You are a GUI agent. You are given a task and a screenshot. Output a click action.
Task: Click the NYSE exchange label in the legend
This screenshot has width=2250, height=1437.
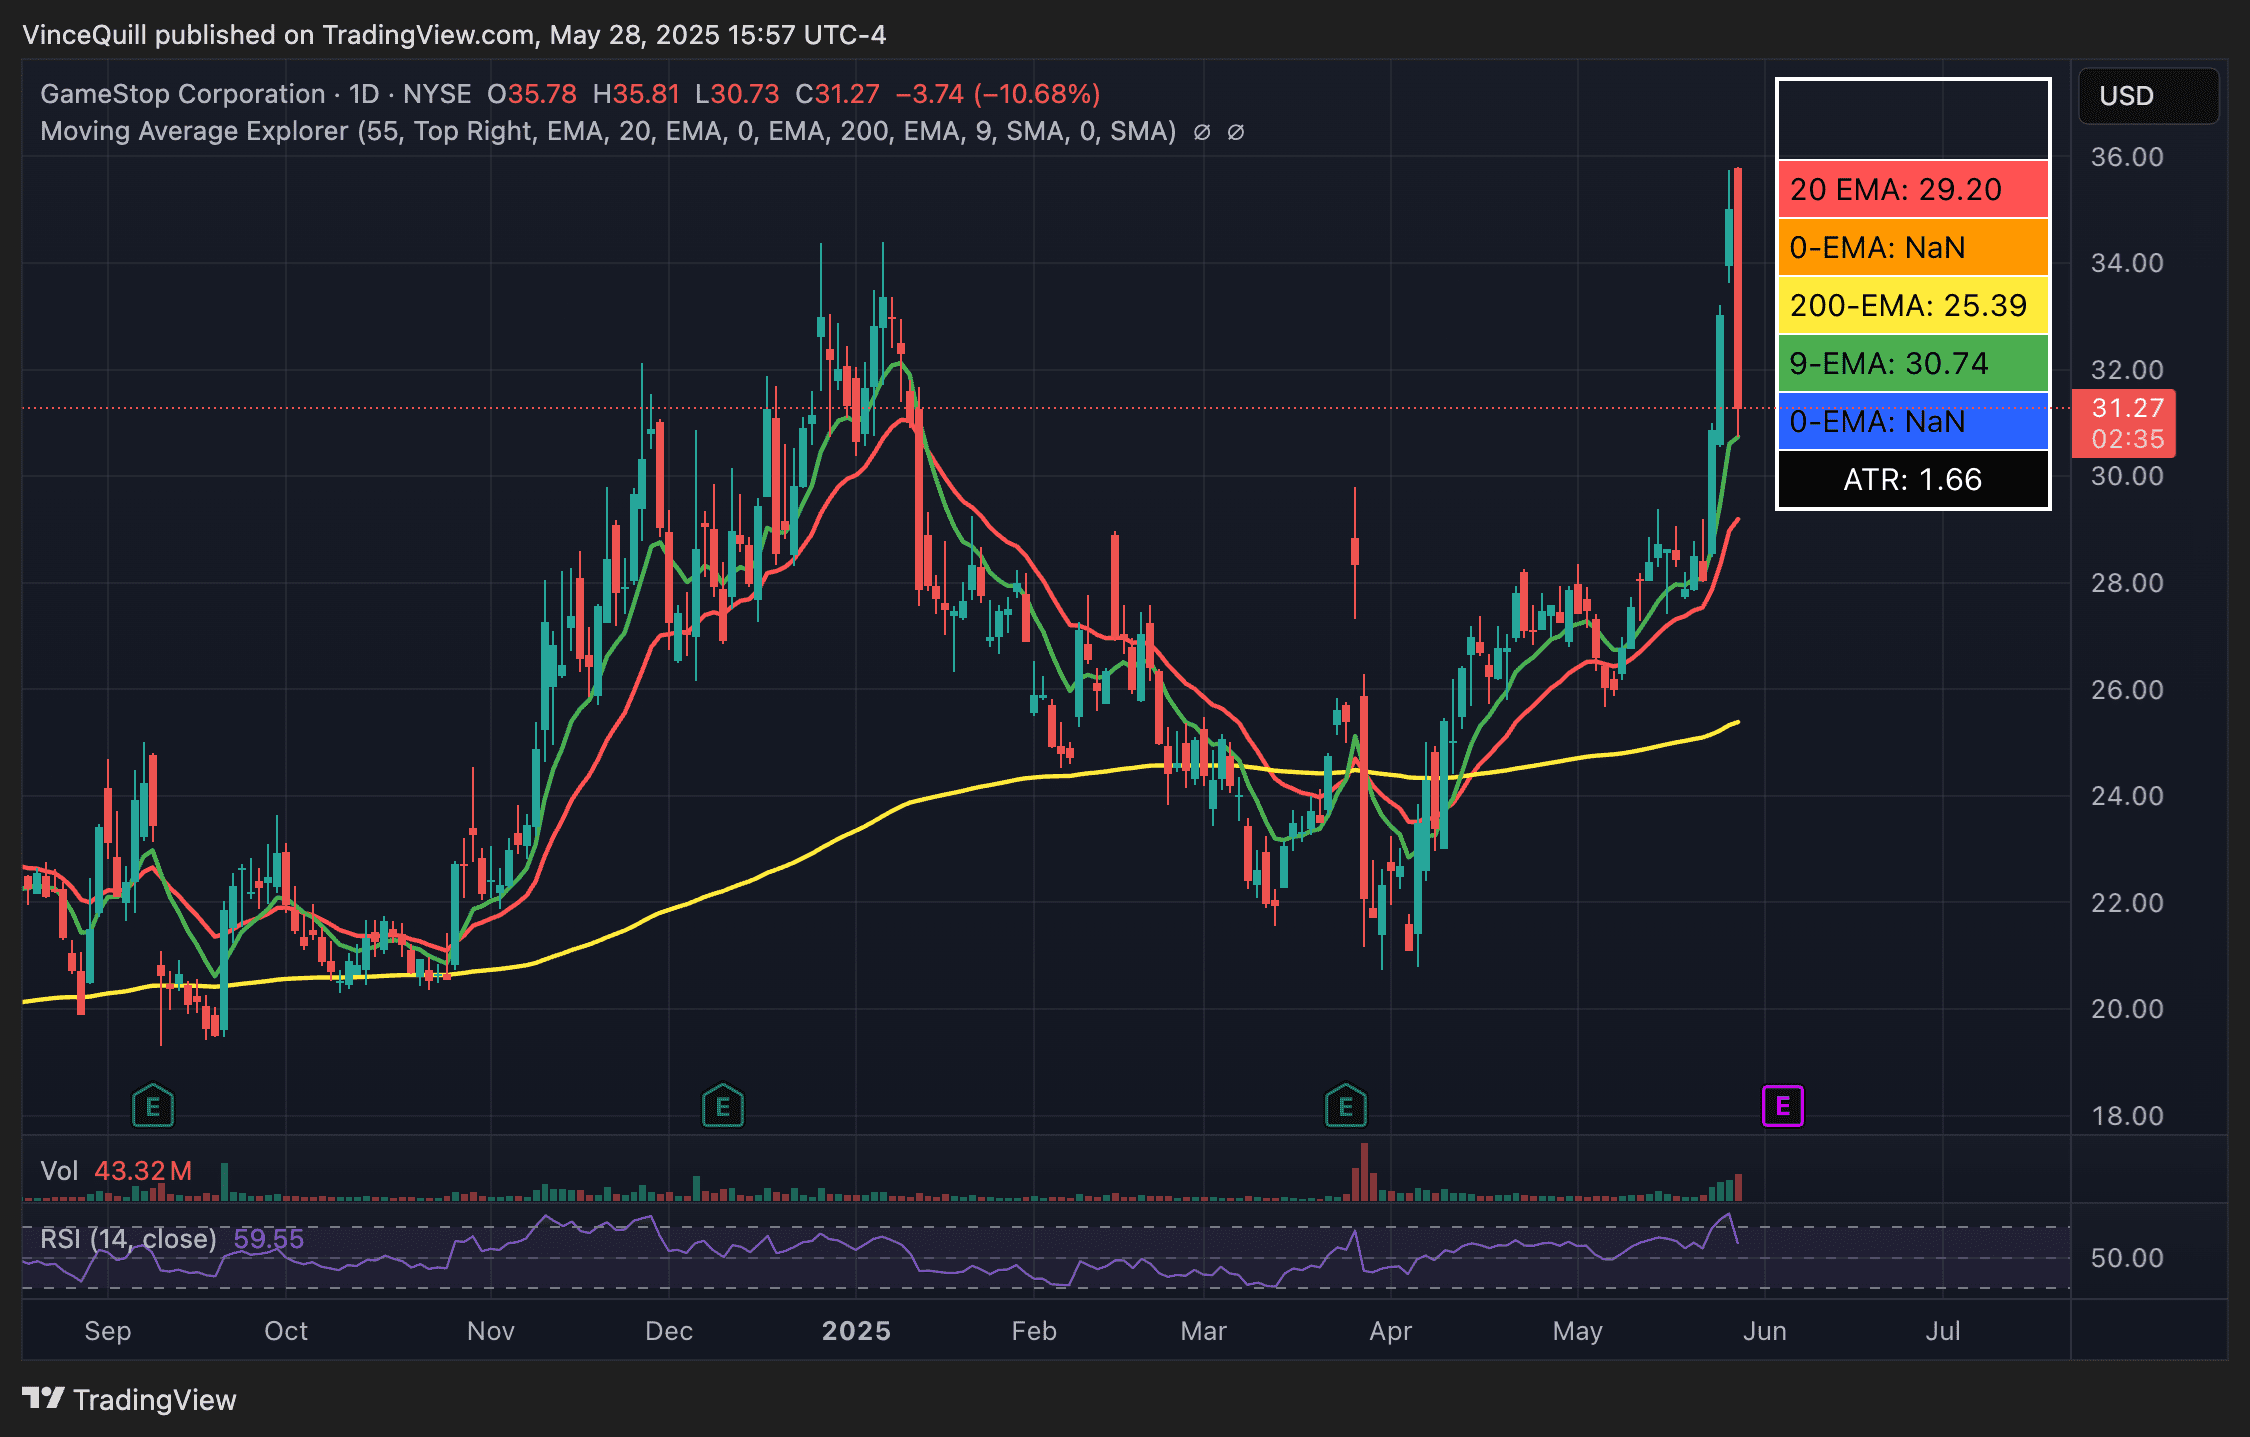click(438, 93)
